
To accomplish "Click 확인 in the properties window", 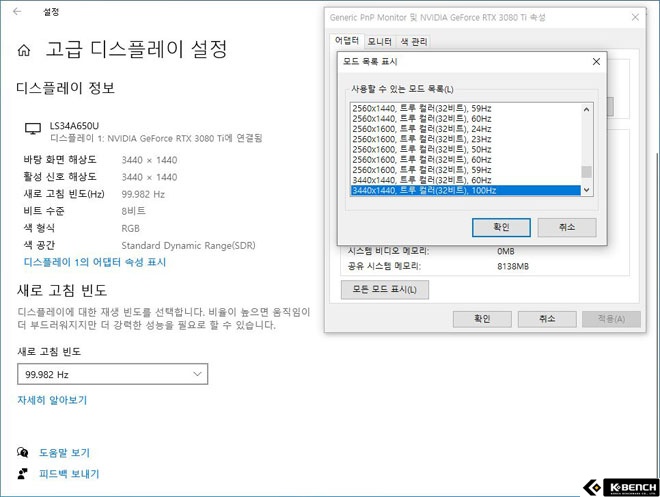I will [x=482, y=319].
